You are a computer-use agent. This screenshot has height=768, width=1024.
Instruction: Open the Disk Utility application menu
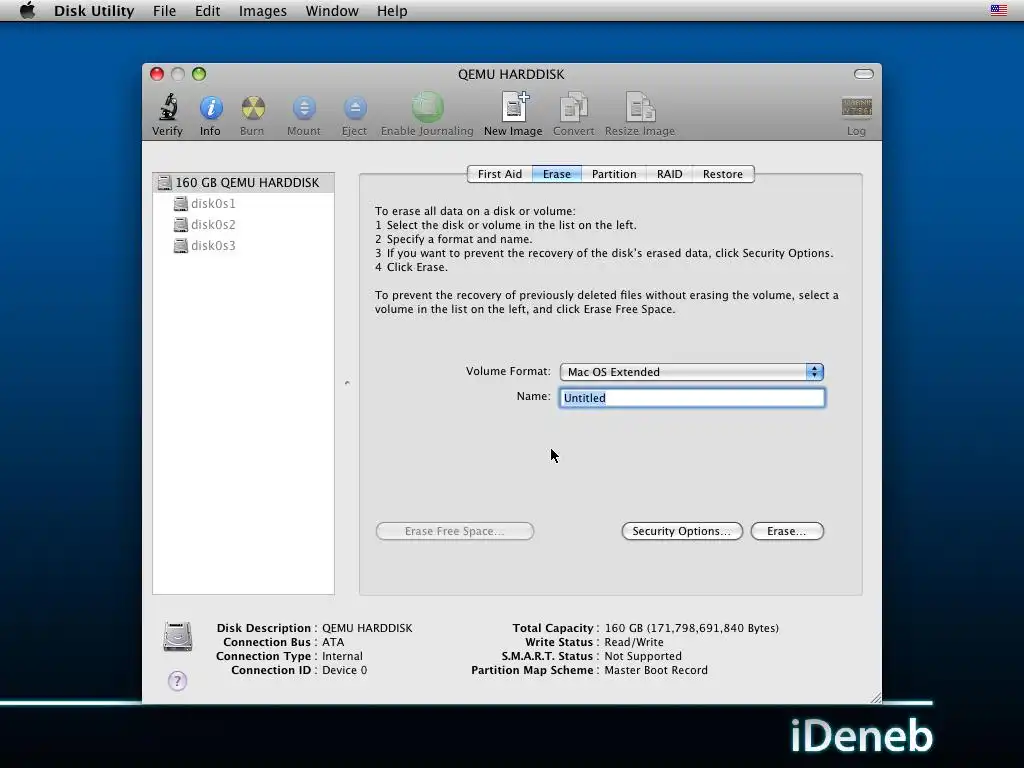pyautogui.click(x=94, y=10)
